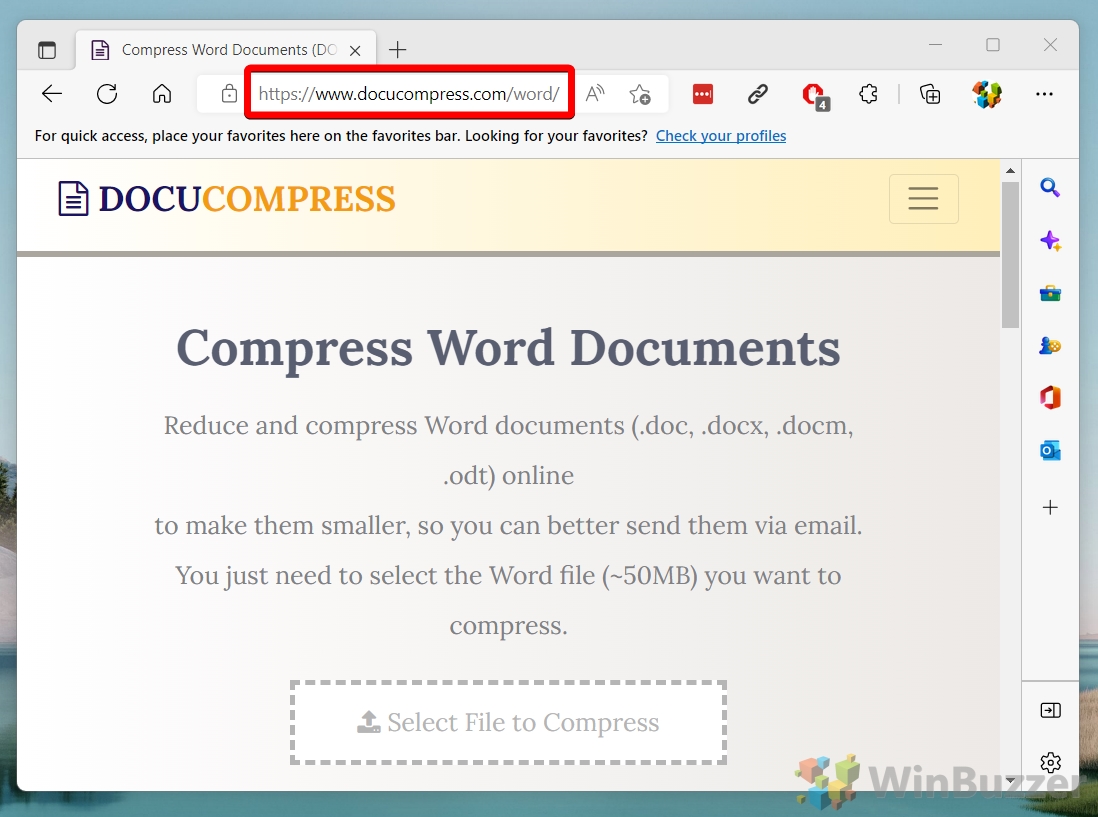Open the red ad blocker extension
Viewport: 1098px width, 817px height.
814,95
